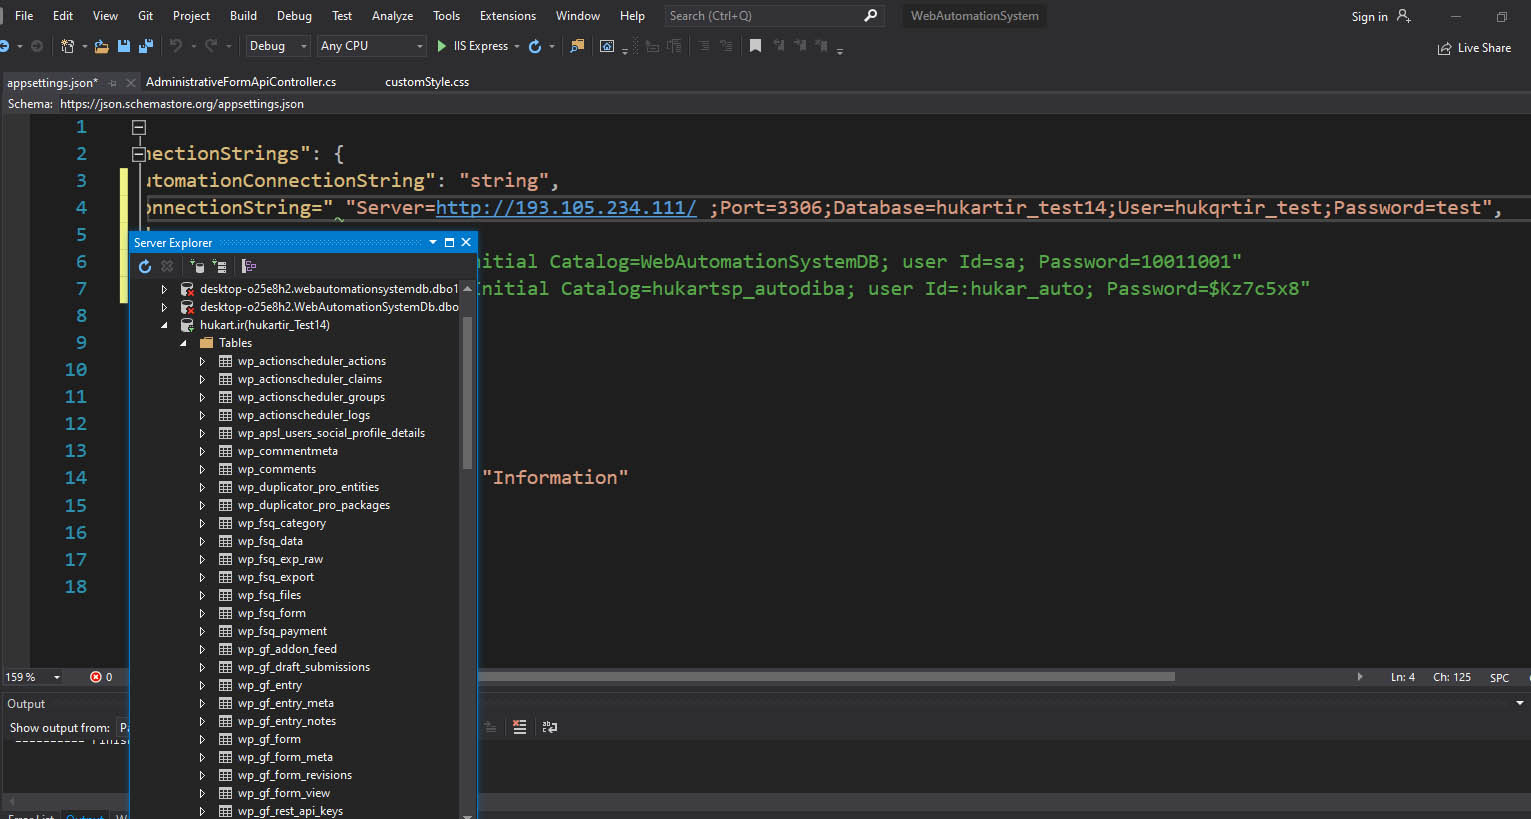Click the Open File folder icon

click(x=101, y=46)
